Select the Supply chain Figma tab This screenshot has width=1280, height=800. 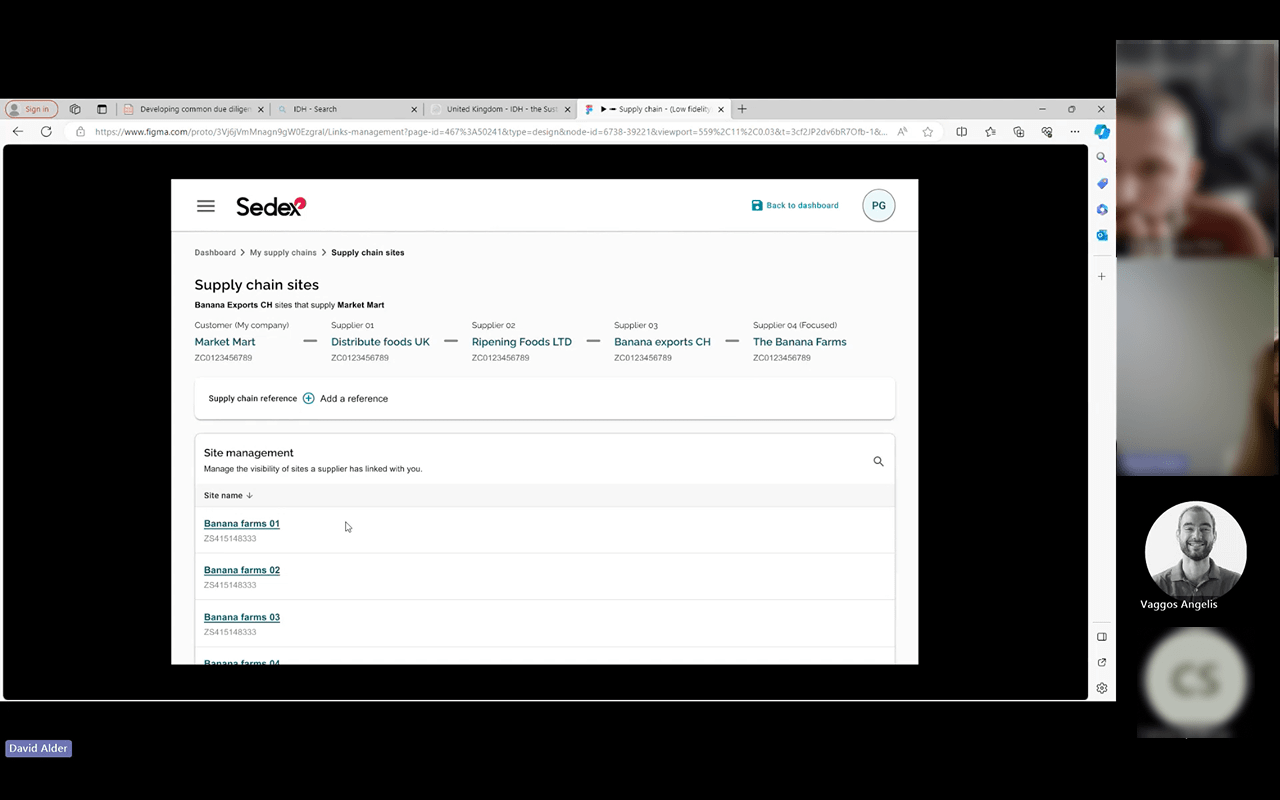point(653,109)
